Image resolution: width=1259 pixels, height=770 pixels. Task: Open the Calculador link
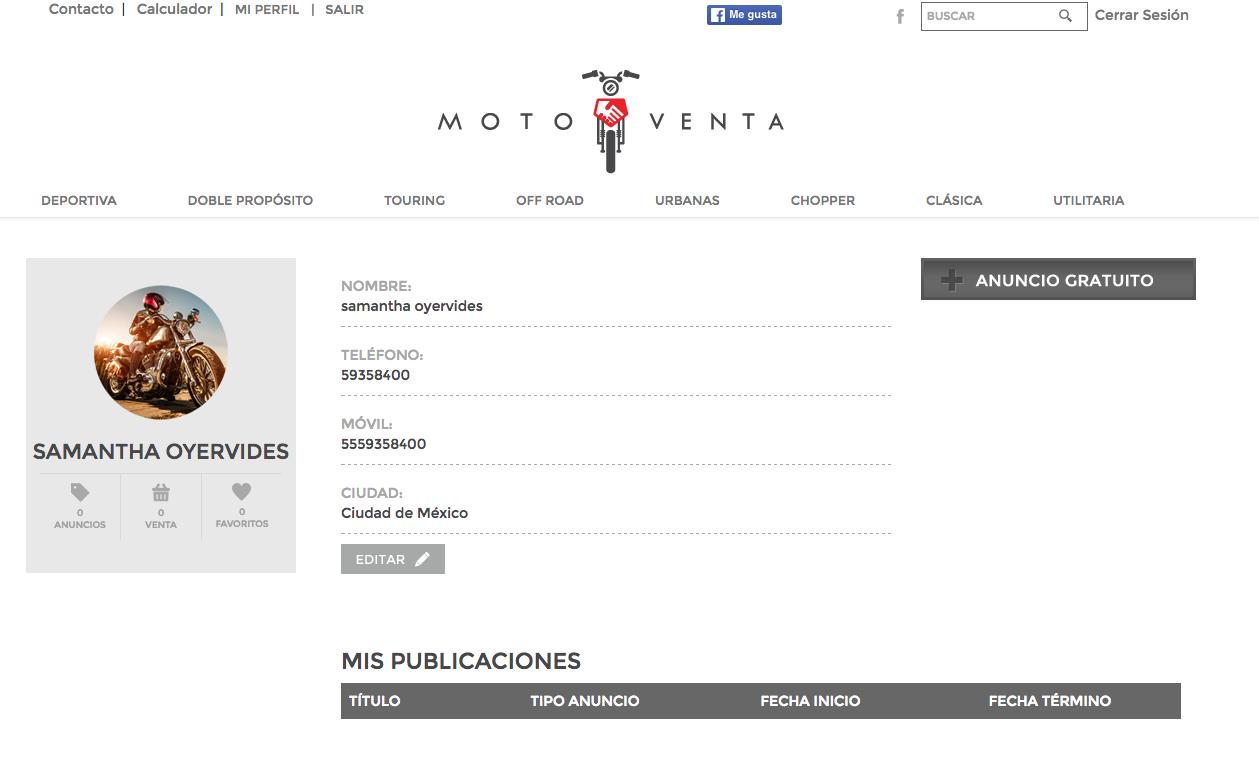point(174,9)
